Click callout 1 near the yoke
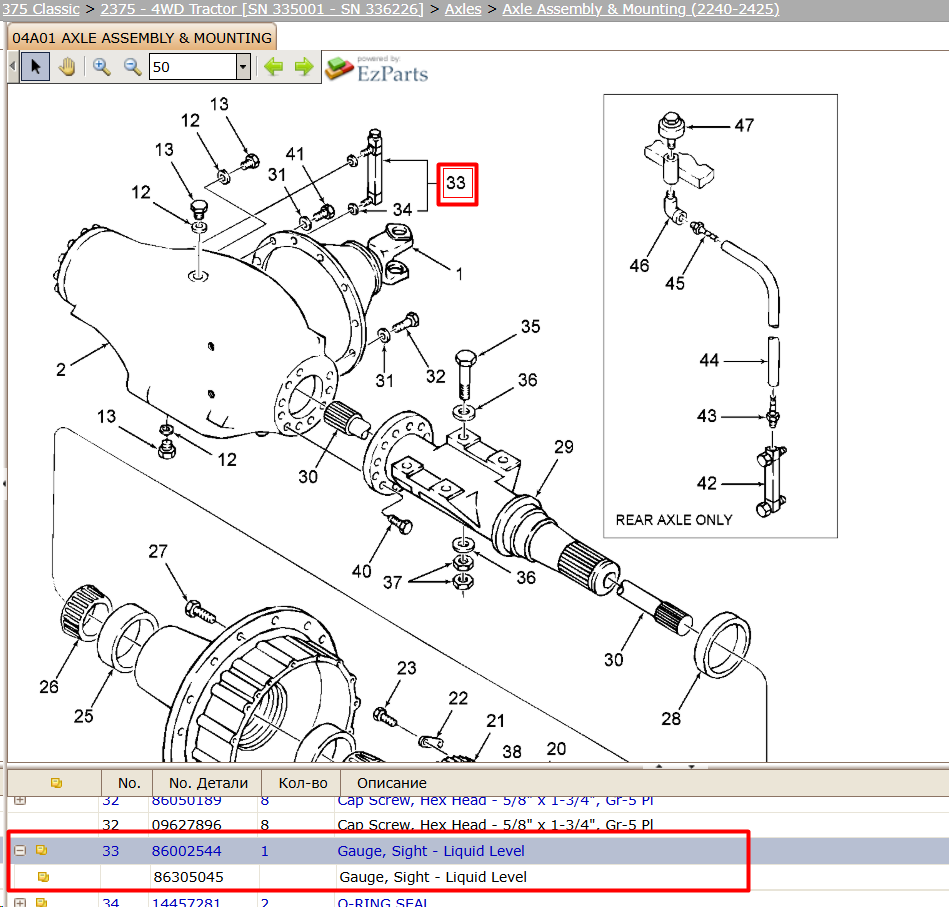The height and width of the screenshot is (907, 949). click(x=459, y=274)
